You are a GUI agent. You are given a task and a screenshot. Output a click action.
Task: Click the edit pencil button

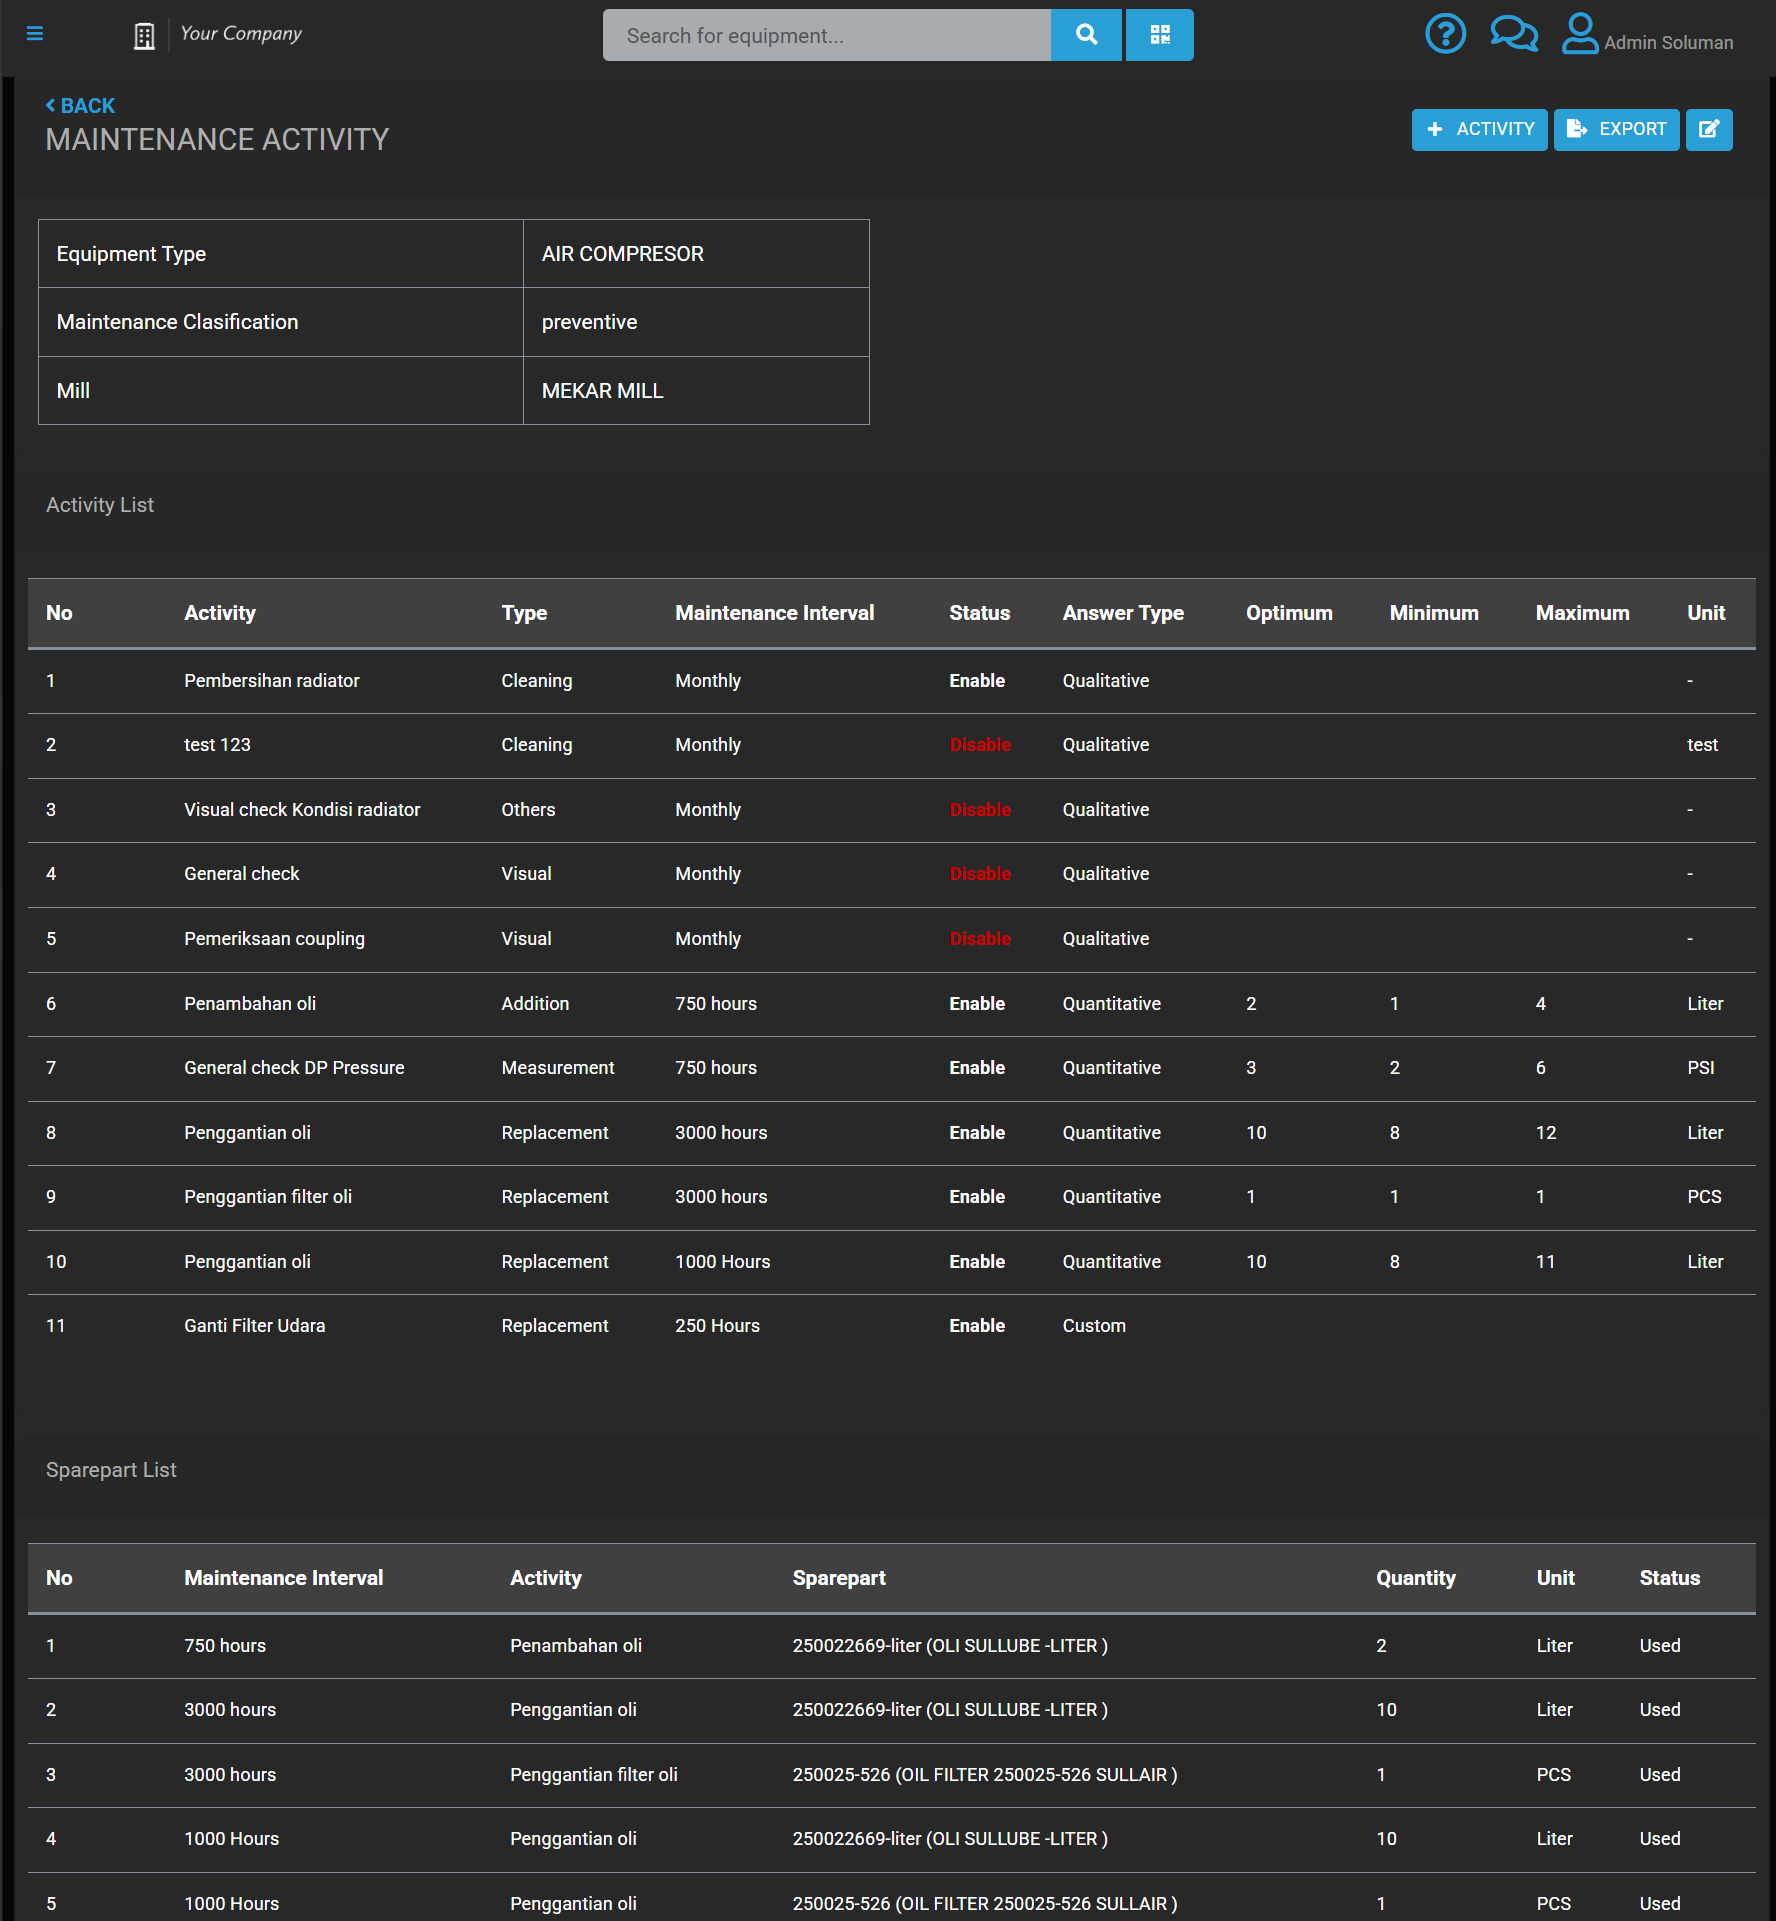1708,129
